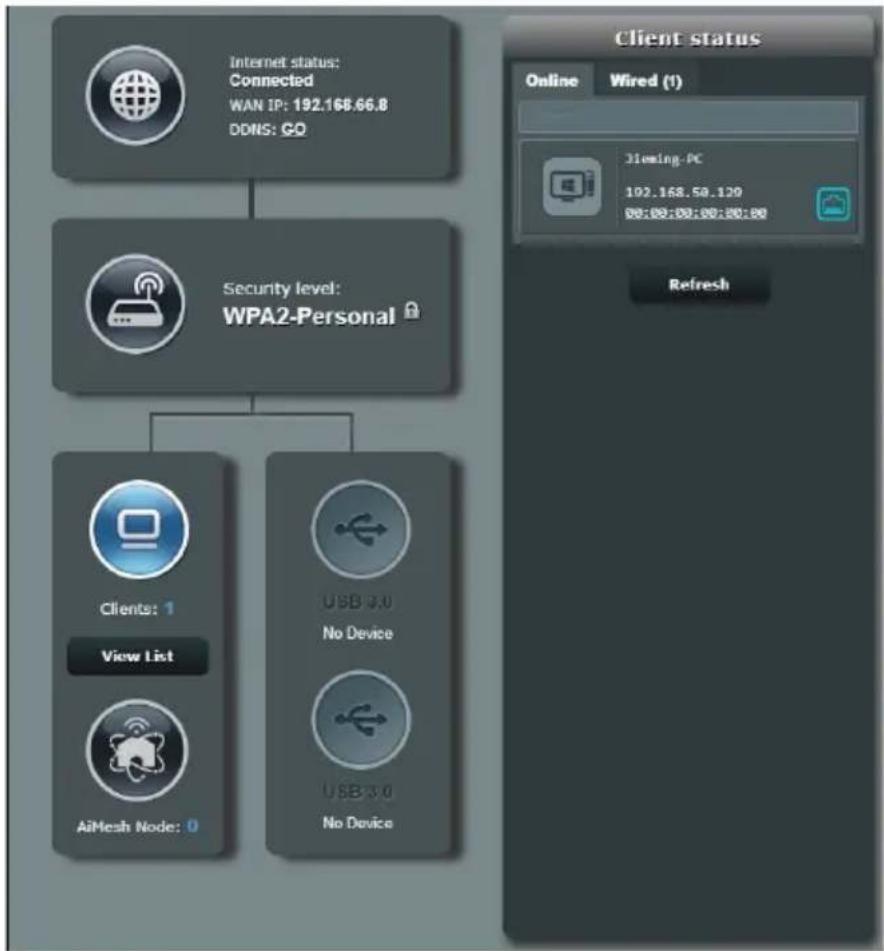Click the AiMesh Node: 0 label

(x=137, y=826)
